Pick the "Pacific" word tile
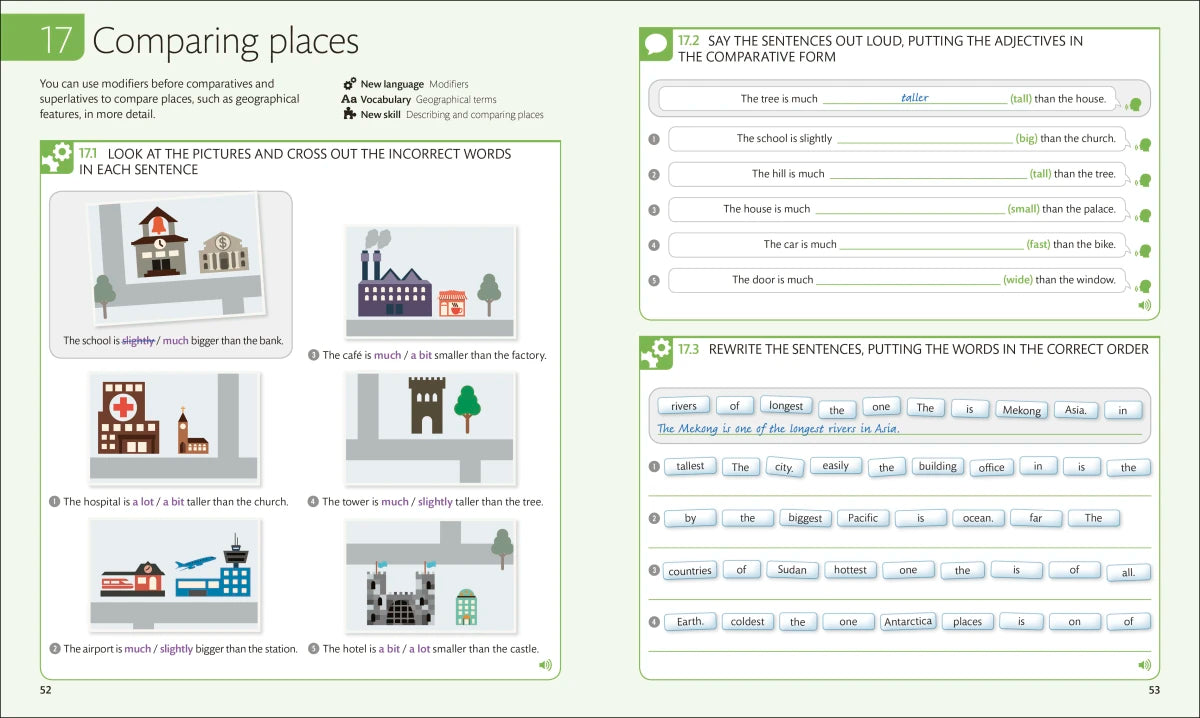Viewport: 1200px width, 718px height. pos(862,518)
